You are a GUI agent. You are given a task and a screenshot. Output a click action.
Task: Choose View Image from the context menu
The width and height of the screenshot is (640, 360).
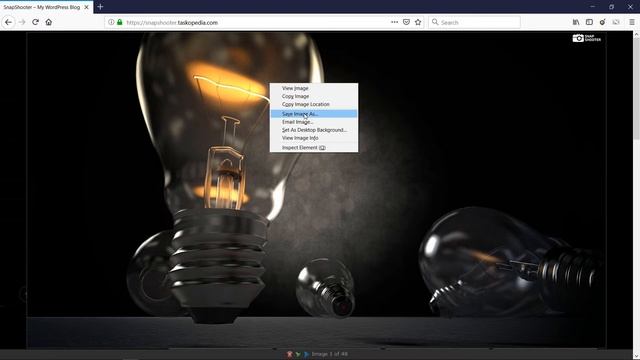[x=314, y=88]
